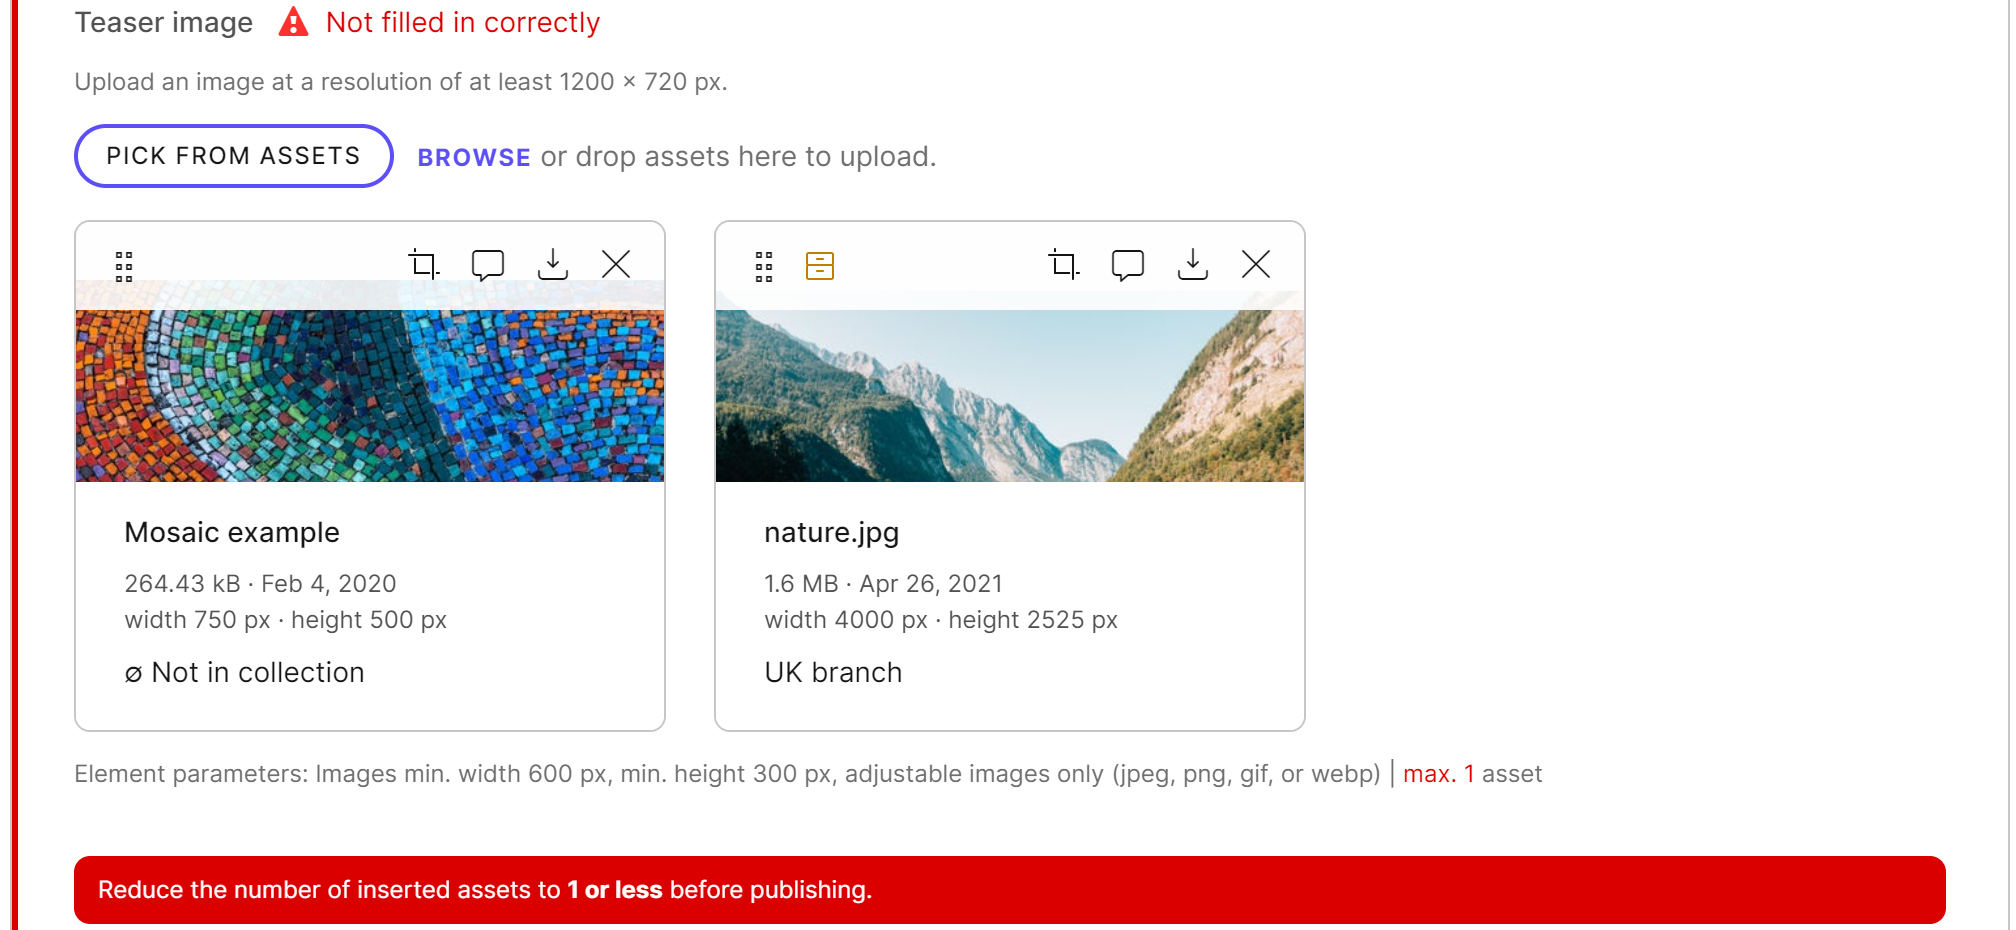Screen dimensions: 2016x930
Task: Click the Browse upload link
Action: pos(474,157)
